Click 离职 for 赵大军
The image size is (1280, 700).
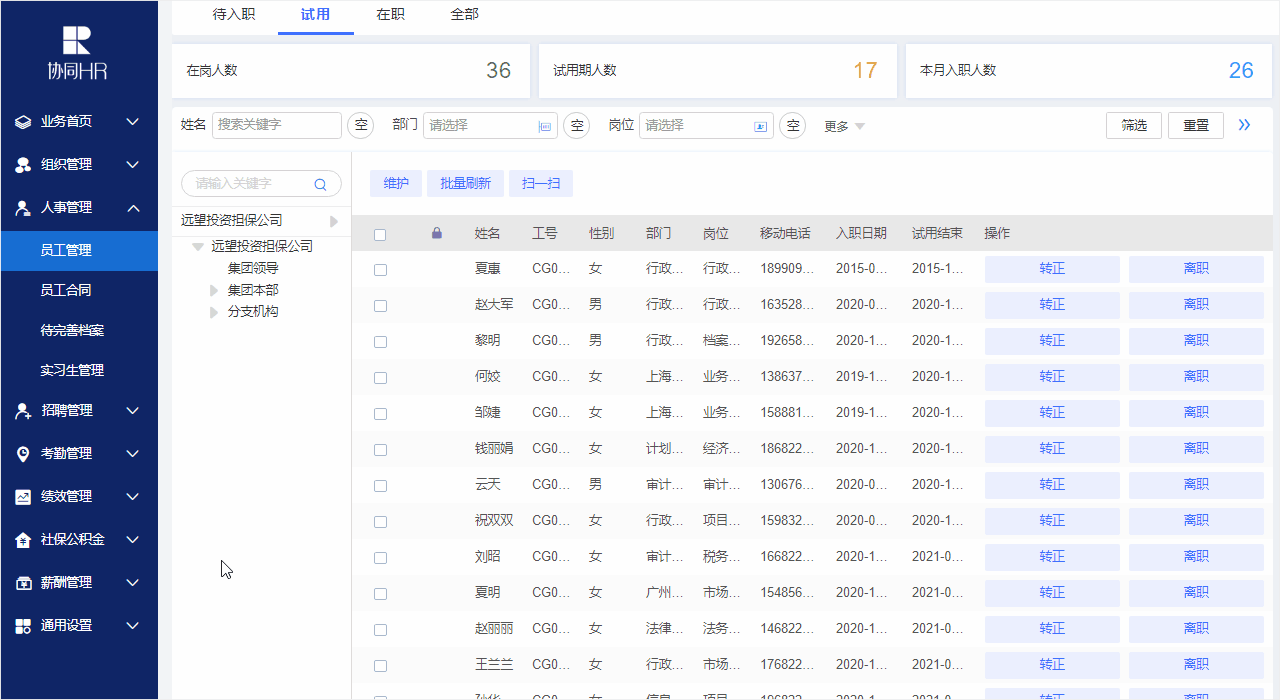coord(1196,305)
